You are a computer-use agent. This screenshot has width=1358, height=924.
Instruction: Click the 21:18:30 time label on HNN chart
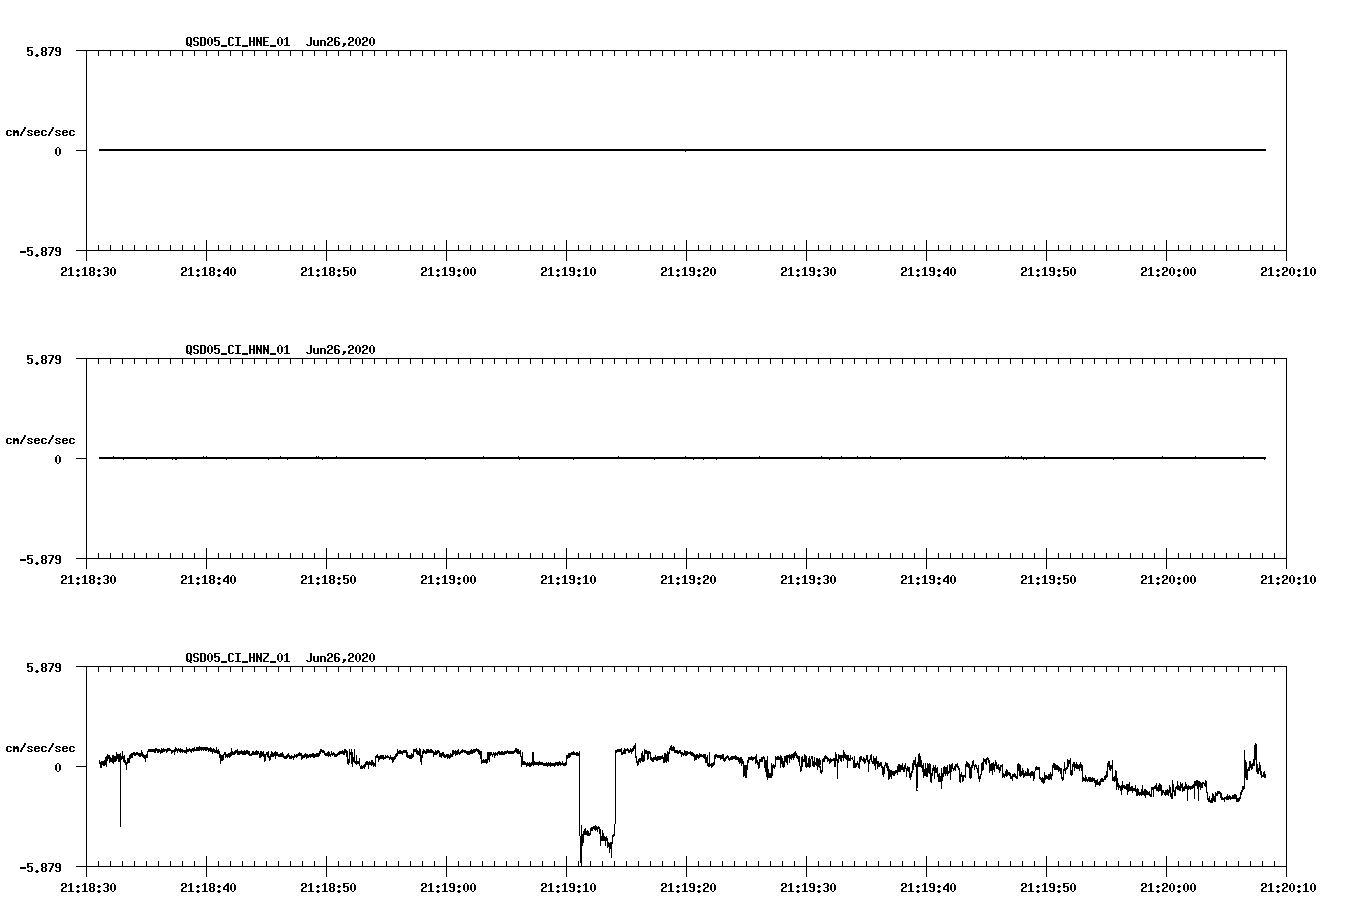pos(88,579)
